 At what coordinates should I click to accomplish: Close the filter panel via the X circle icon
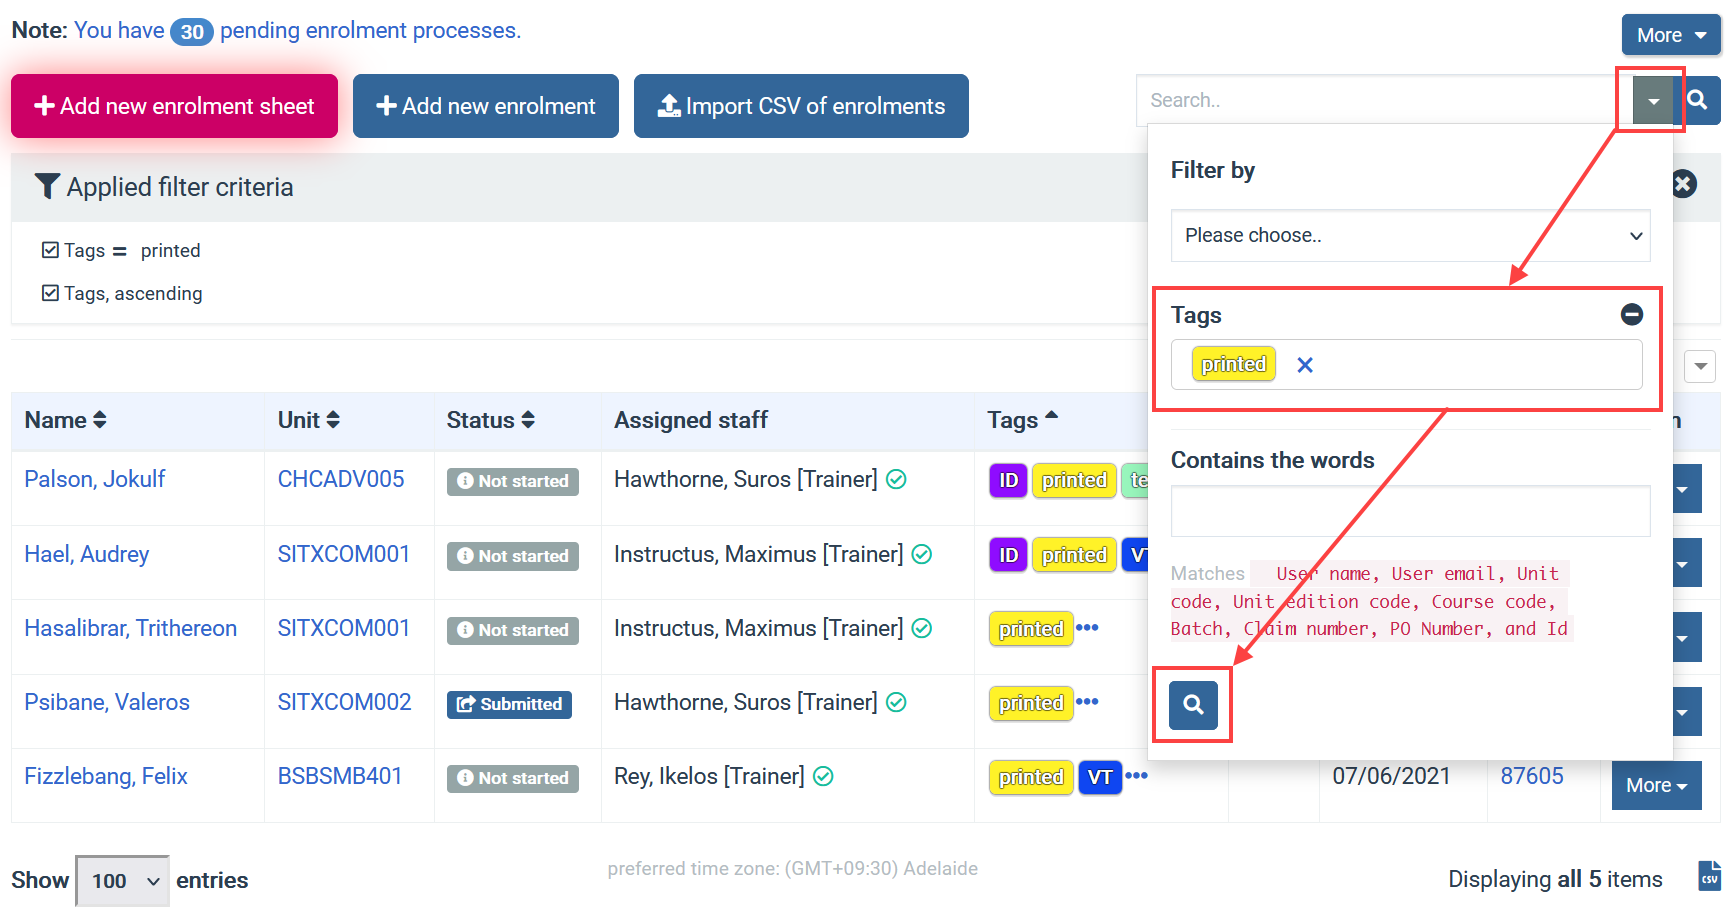coord(1683,184)
